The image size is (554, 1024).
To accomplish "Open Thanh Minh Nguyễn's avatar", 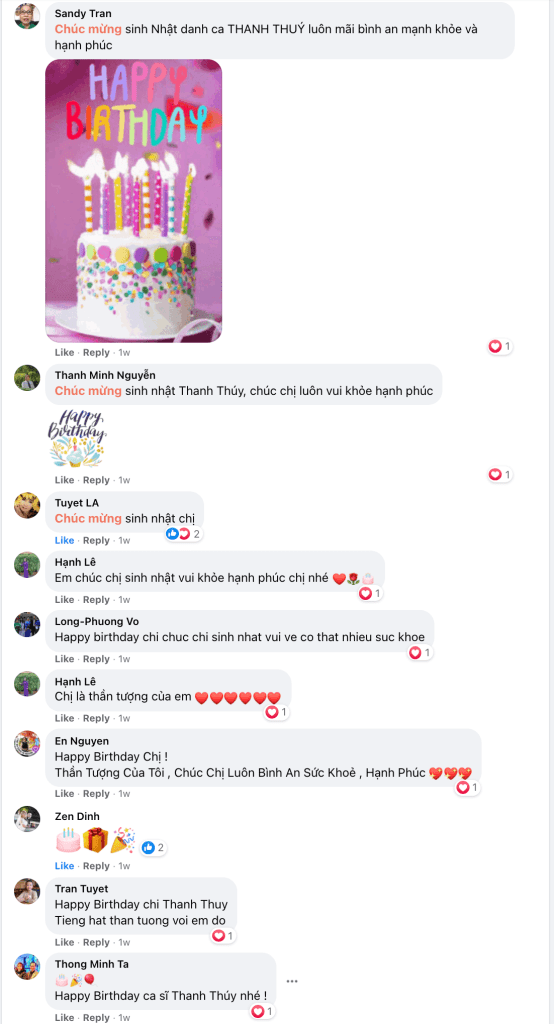I will pos(27,377).
